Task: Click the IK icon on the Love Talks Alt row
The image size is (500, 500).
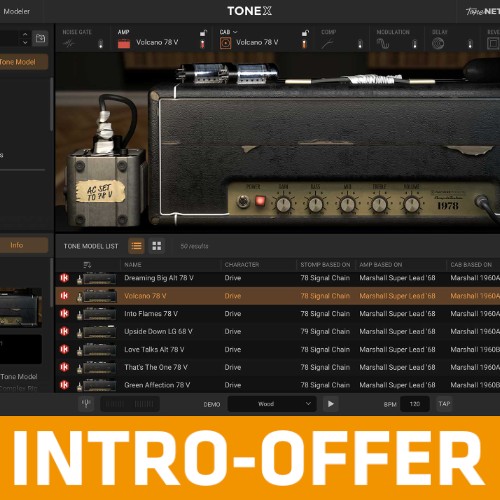Action: (x=64, y=349)
